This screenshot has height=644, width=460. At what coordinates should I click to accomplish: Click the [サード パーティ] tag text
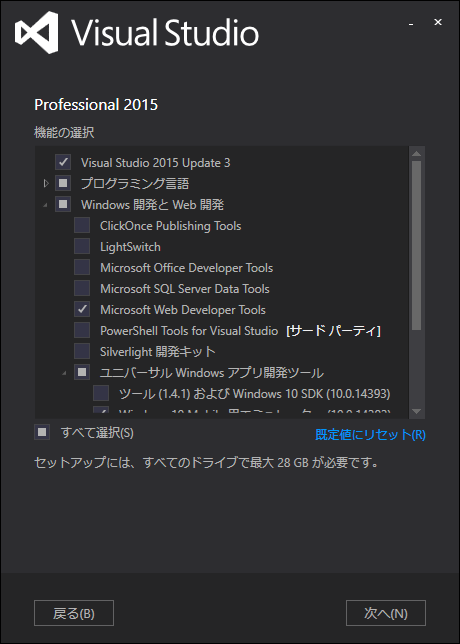(x=333, y=331)
